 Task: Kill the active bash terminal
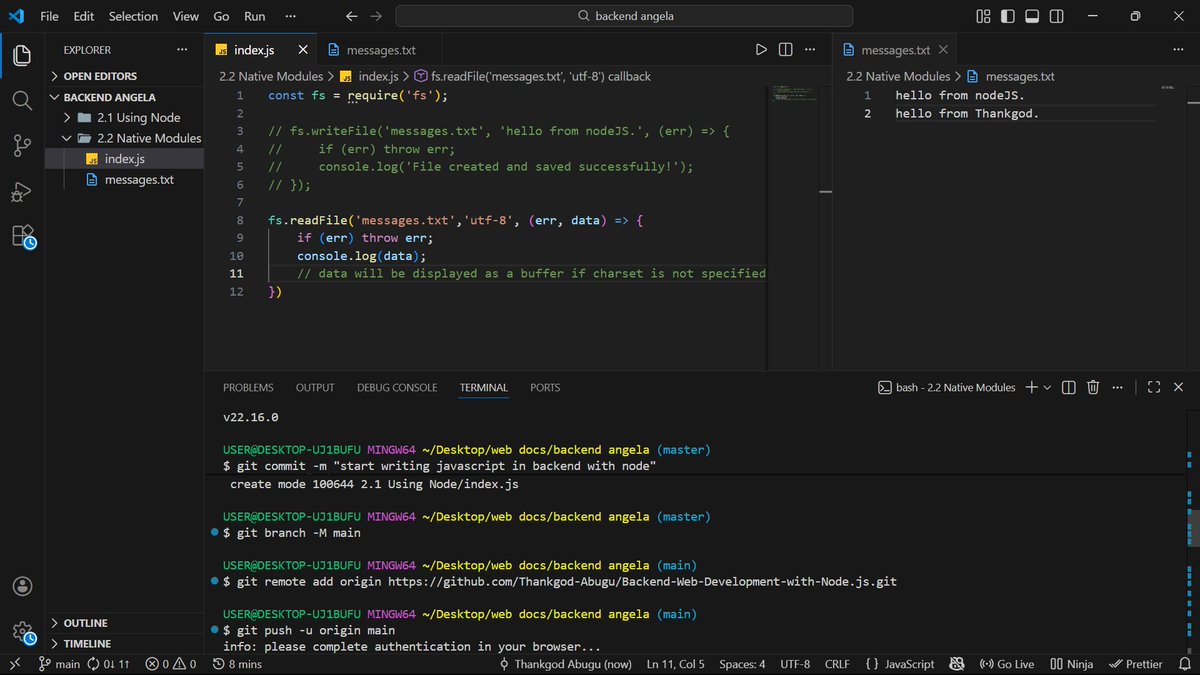pos(1093,387)
